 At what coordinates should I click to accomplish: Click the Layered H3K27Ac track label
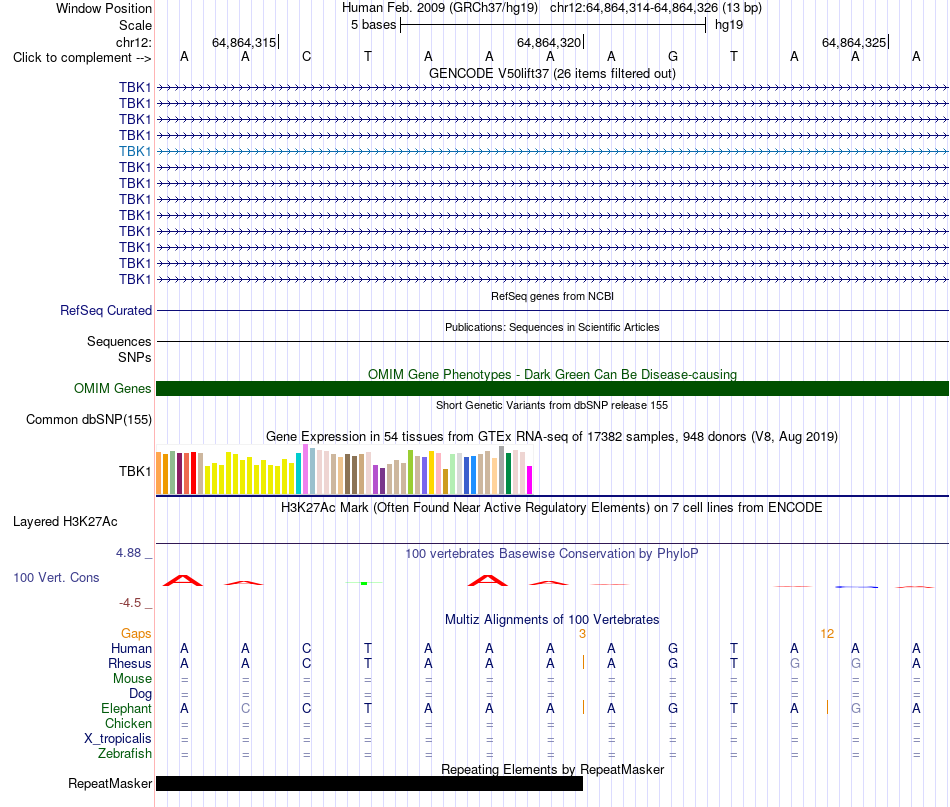point(65,522)
